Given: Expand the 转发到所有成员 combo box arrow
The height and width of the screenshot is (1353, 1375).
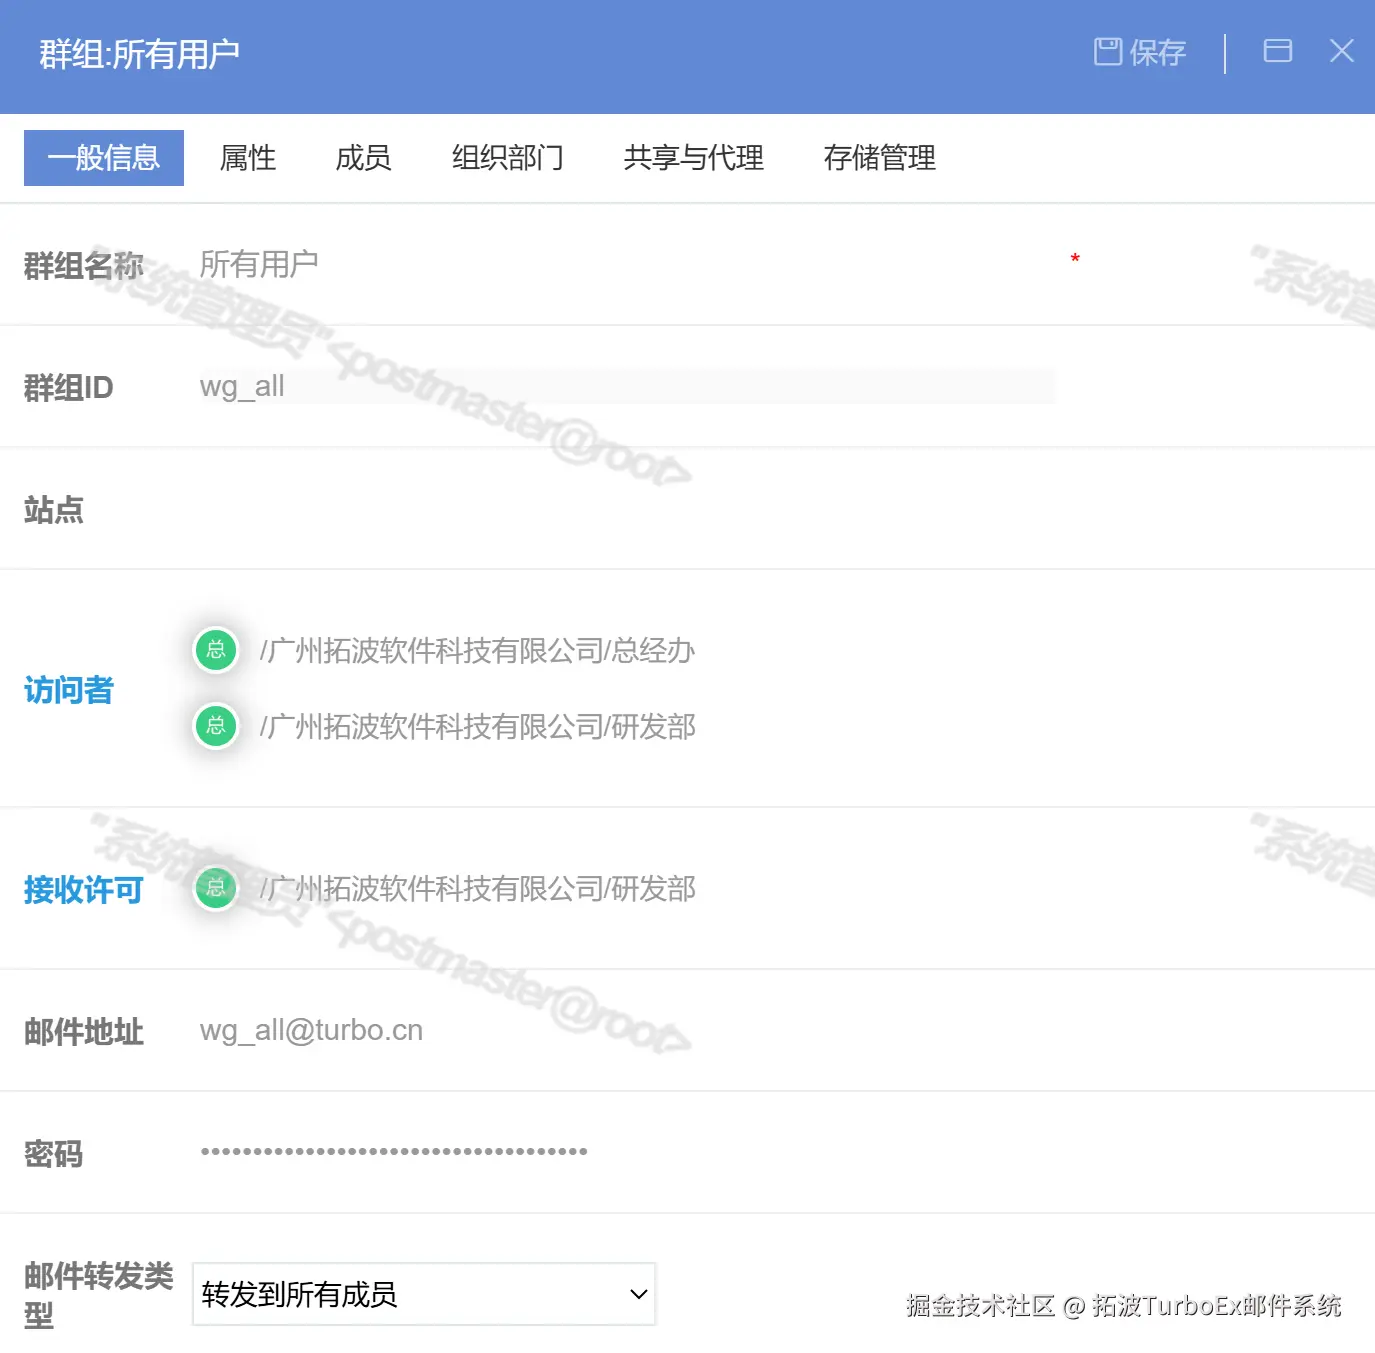Looking at the screenshot, I should [638, 1293].
